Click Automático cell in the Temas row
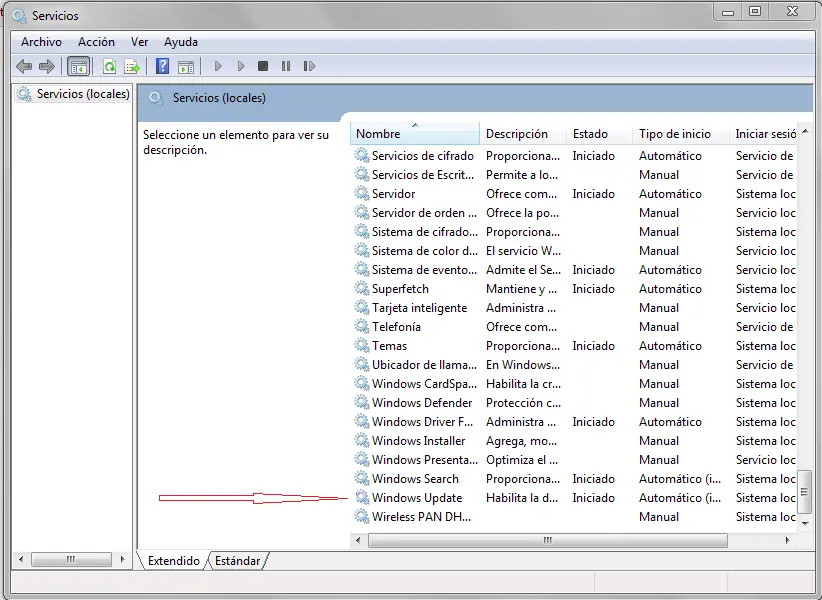The image size is (822, 600). tap(670, 346)
